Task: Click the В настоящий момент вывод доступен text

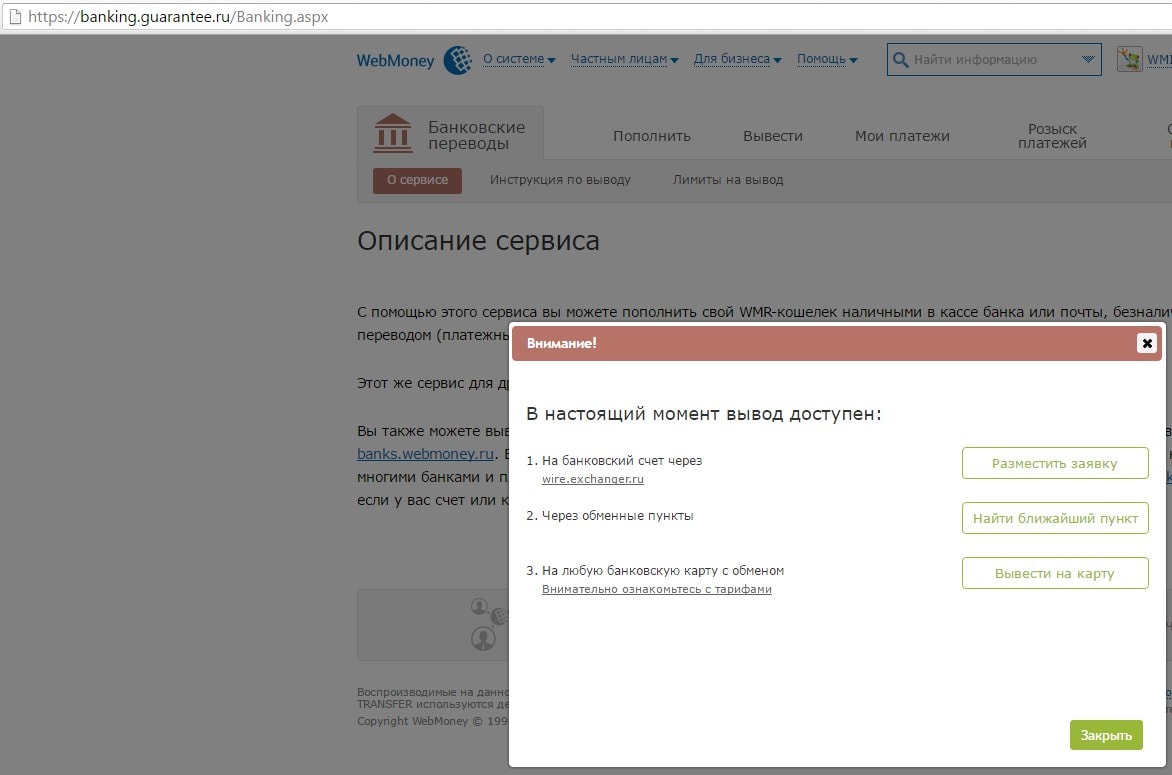Action: click(x=703, y=414)
